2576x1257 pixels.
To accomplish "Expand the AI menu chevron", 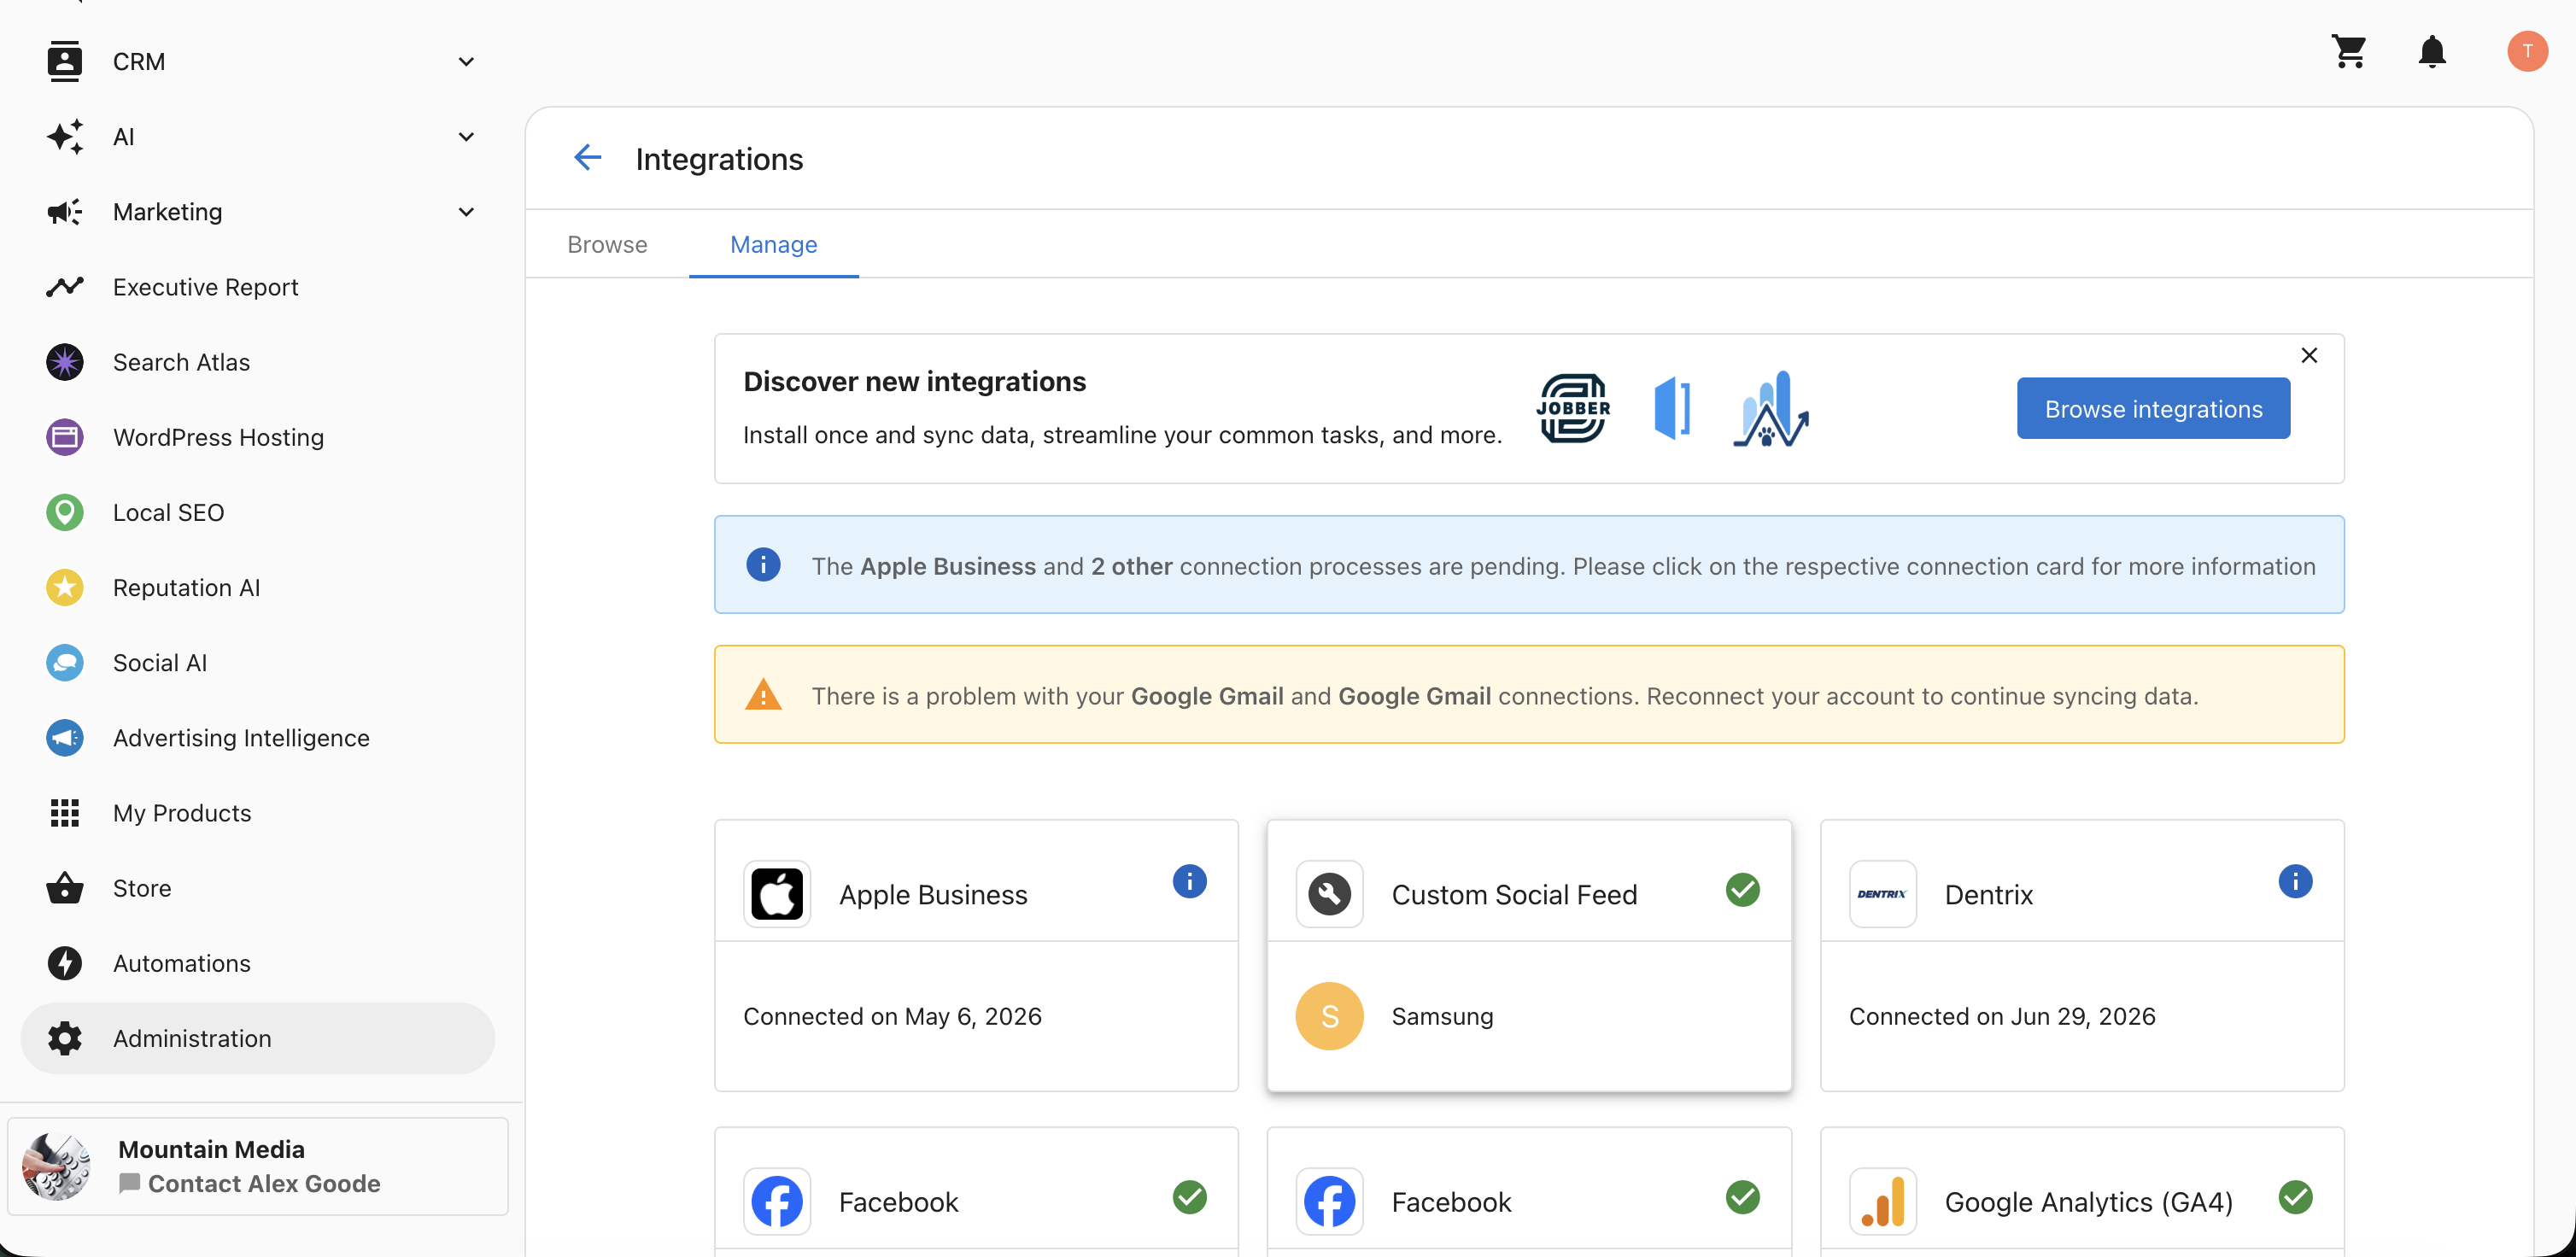I will coord(466,137).
